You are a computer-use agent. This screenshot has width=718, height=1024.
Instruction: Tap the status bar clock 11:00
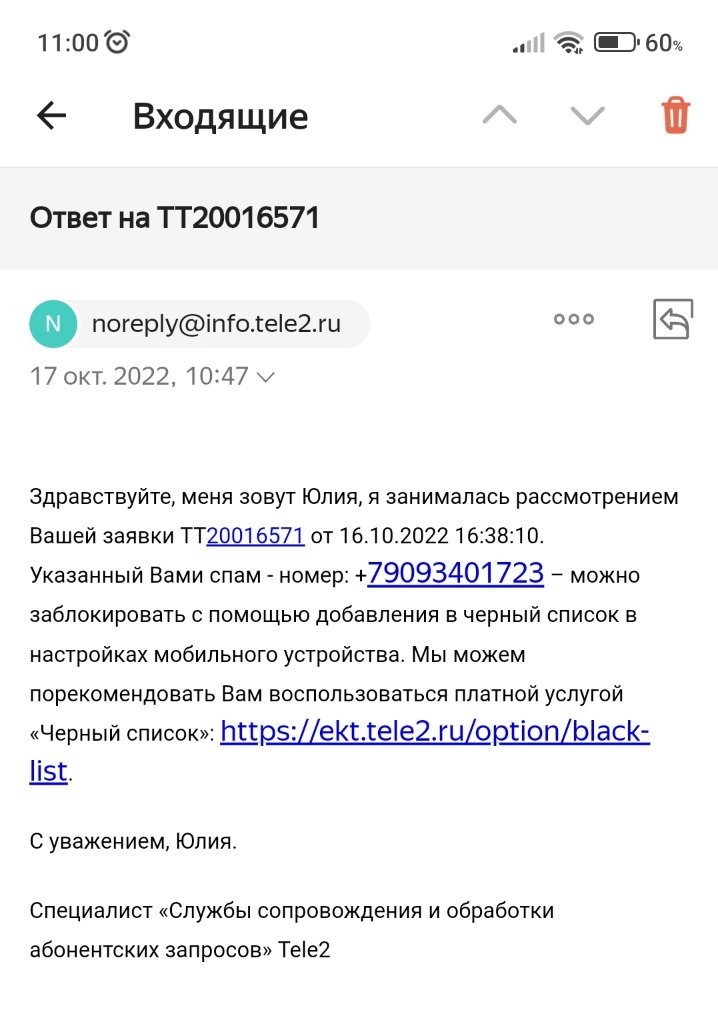click(68, 43)
